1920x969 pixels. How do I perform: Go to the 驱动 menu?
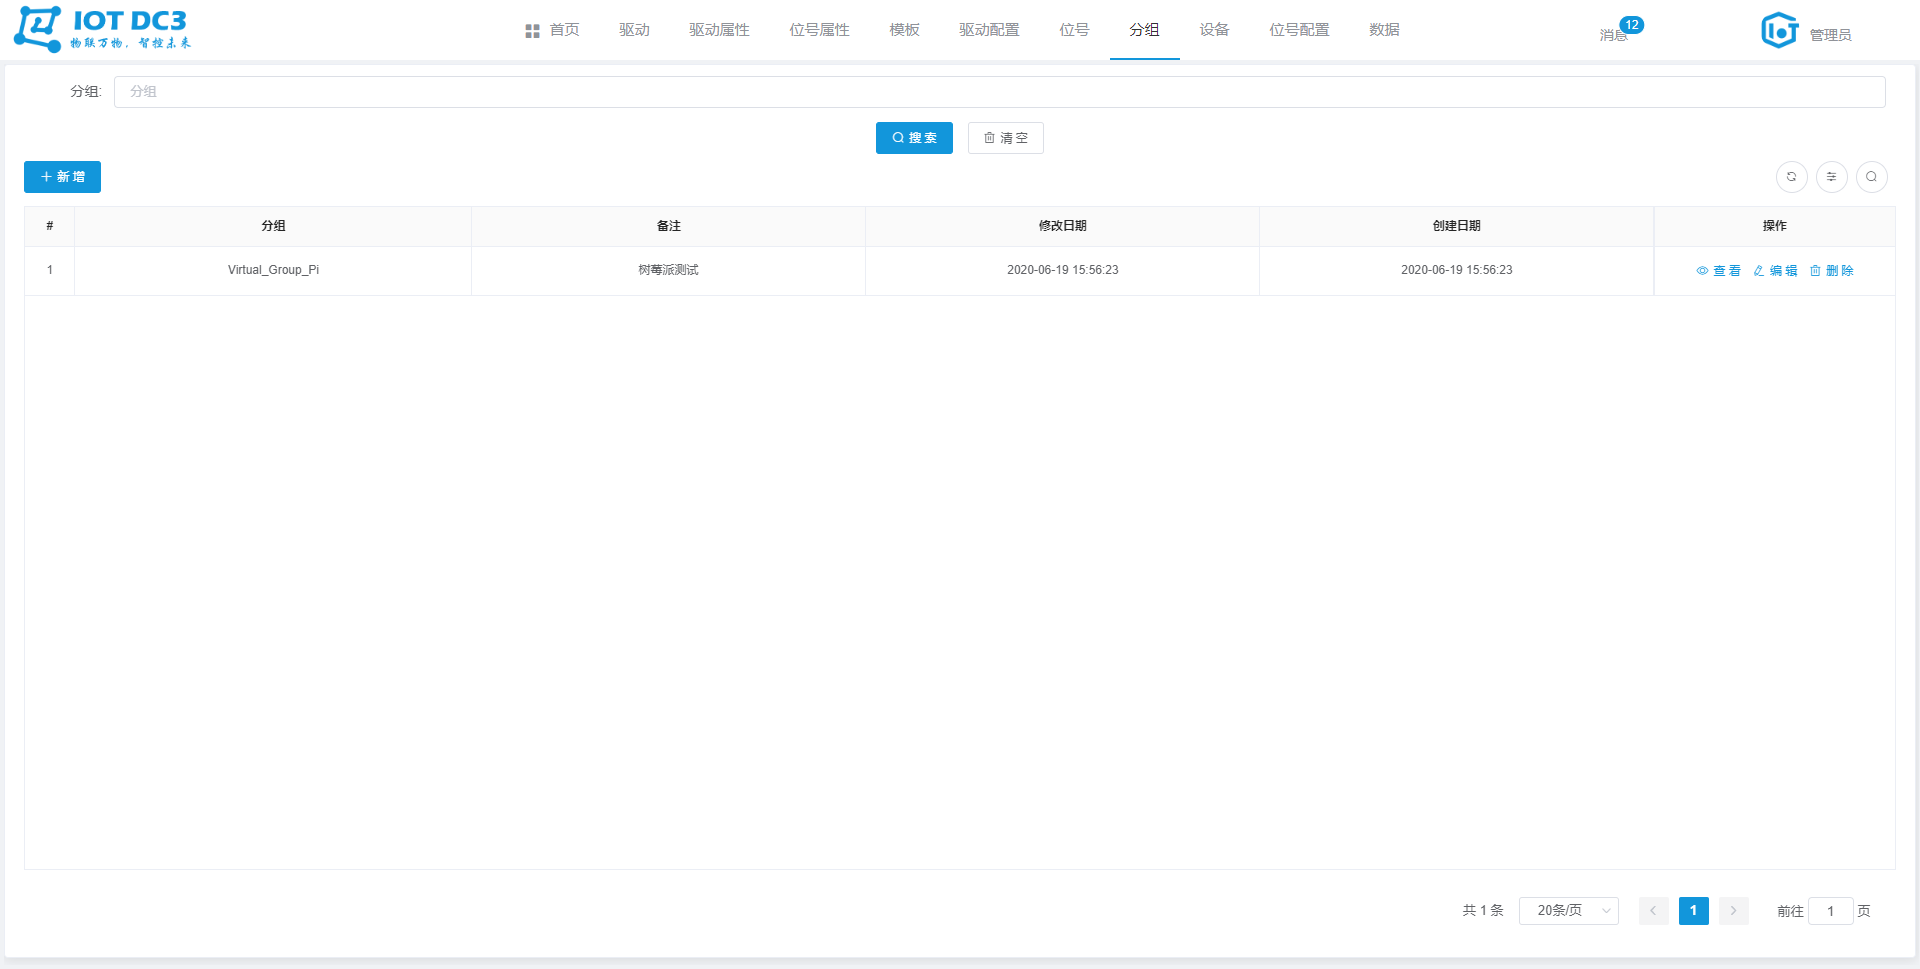point(634,30)
